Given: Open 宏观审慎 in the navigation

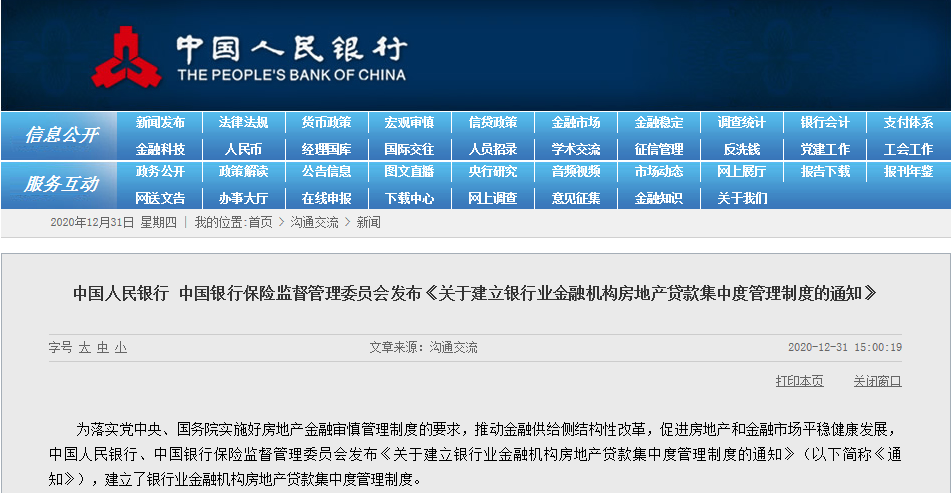Looking at the screenshot, I should [409, 122].
